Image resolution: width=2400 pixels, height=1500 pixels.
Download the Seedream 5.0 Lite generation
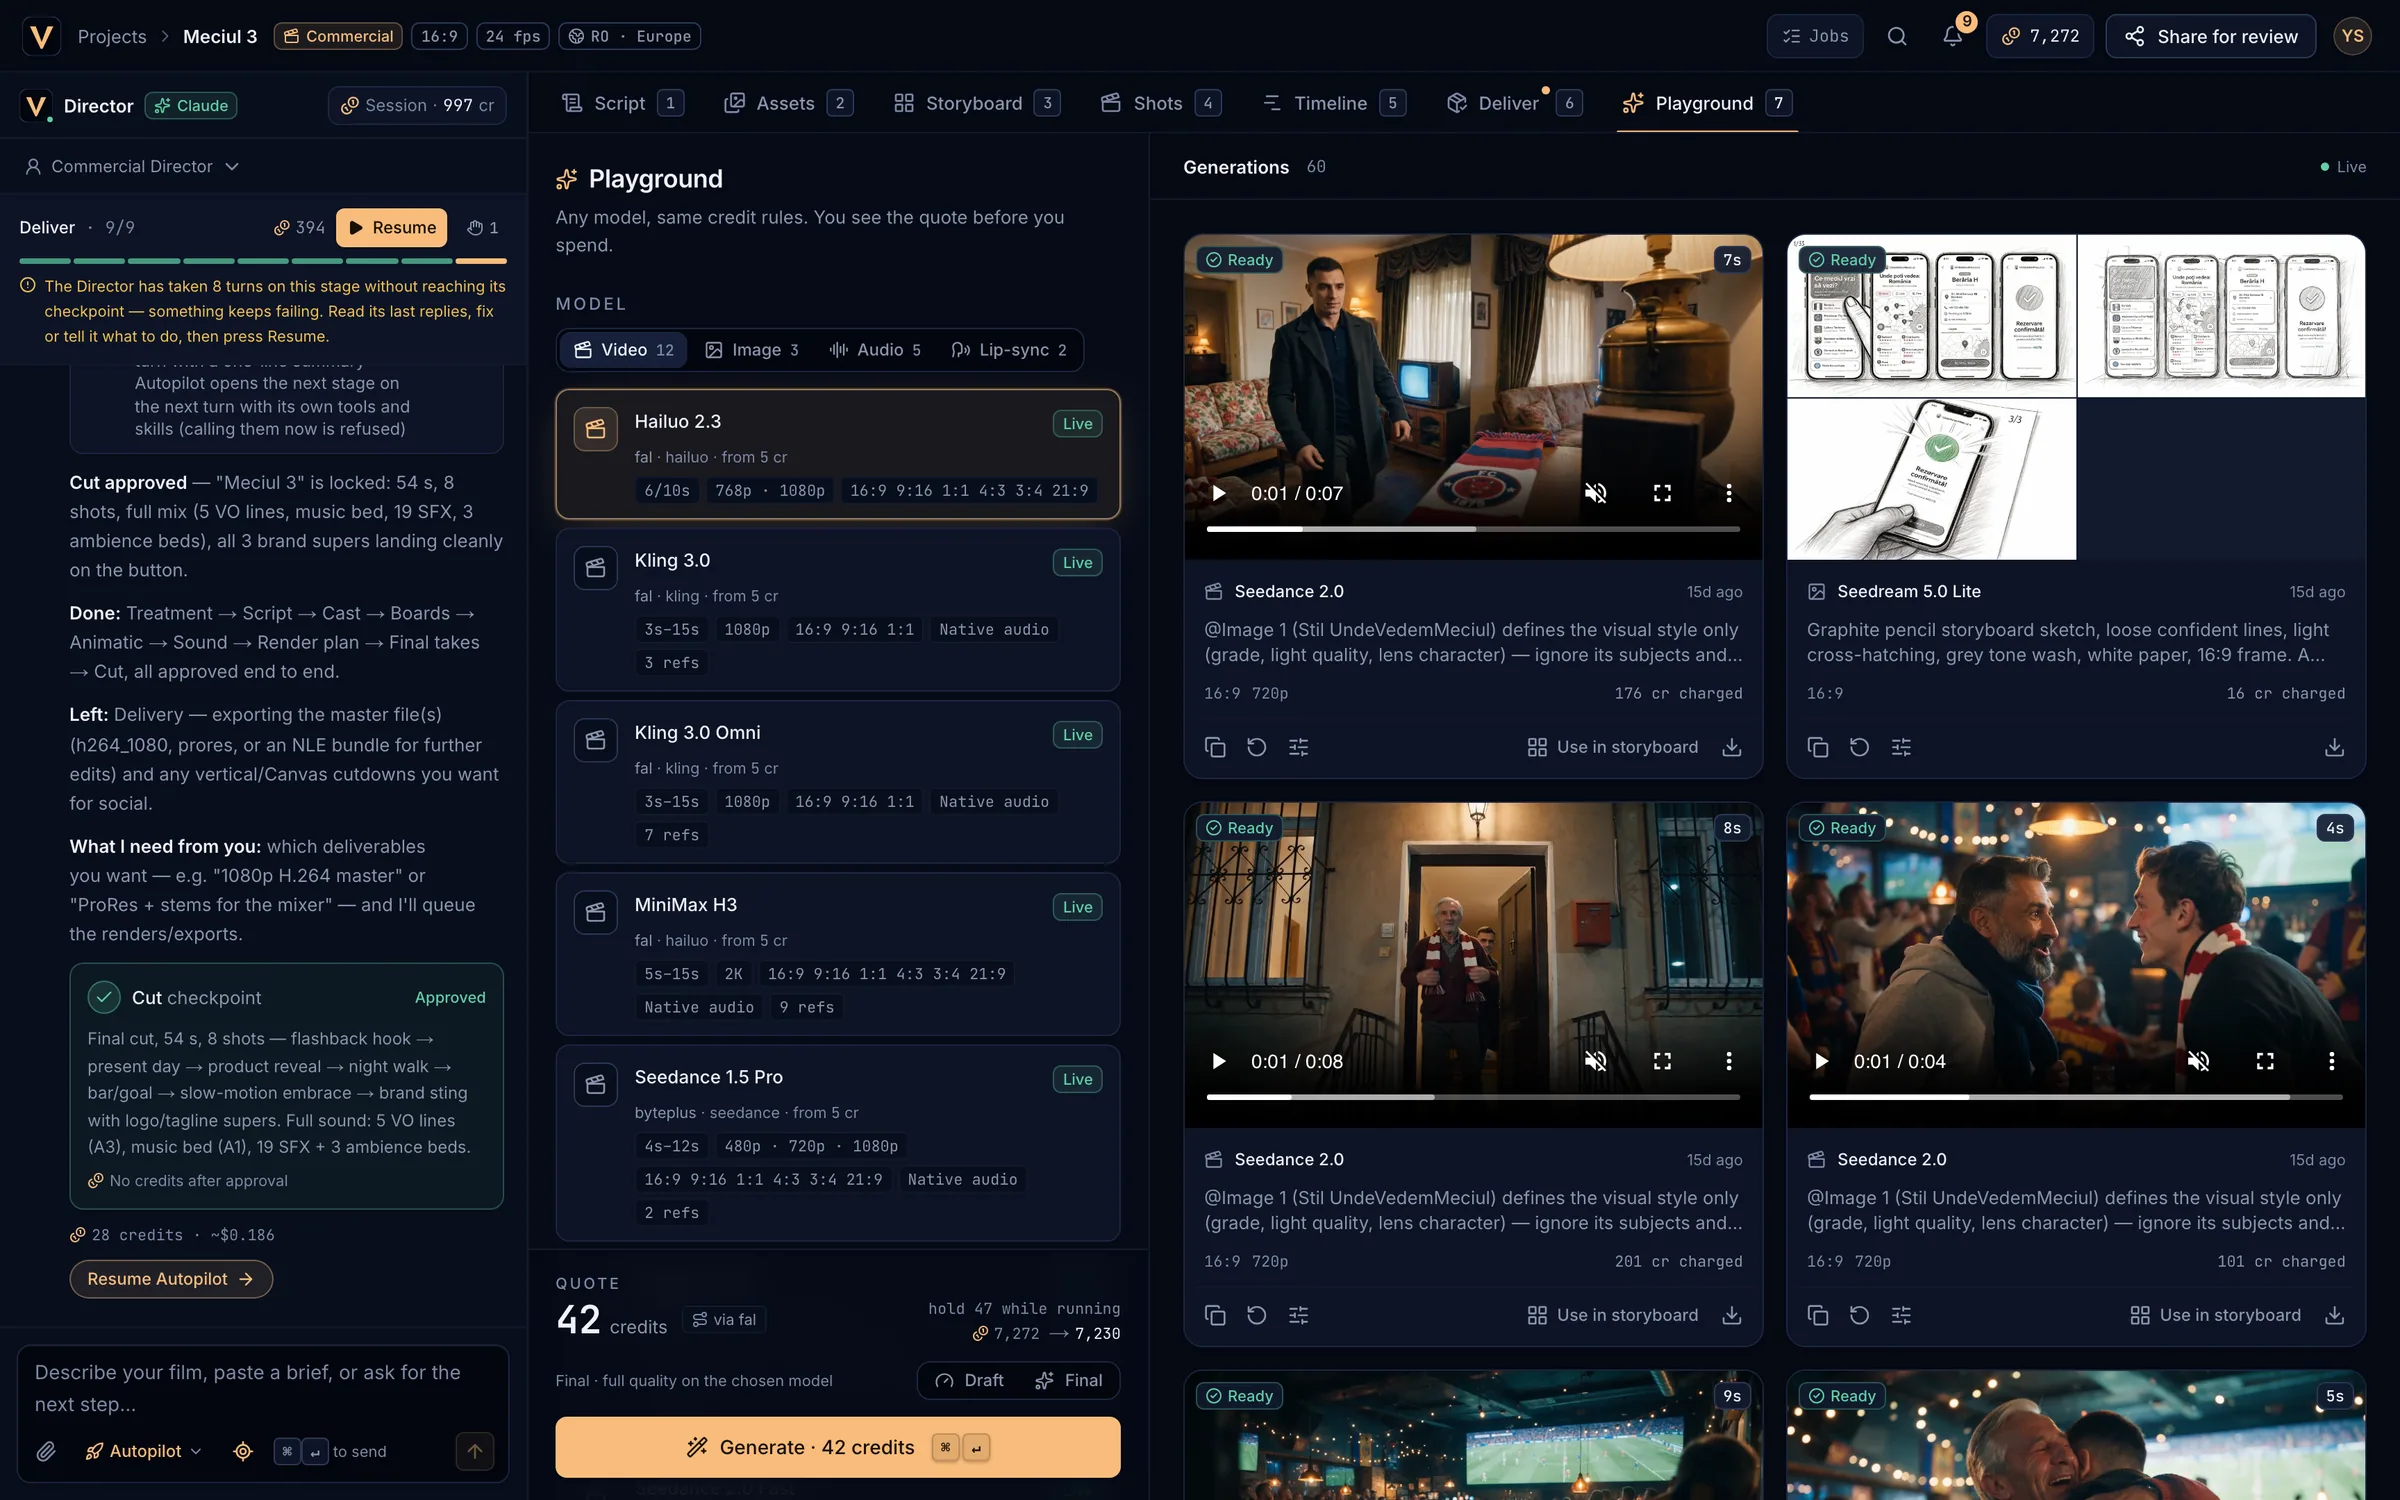[2334, 747]
